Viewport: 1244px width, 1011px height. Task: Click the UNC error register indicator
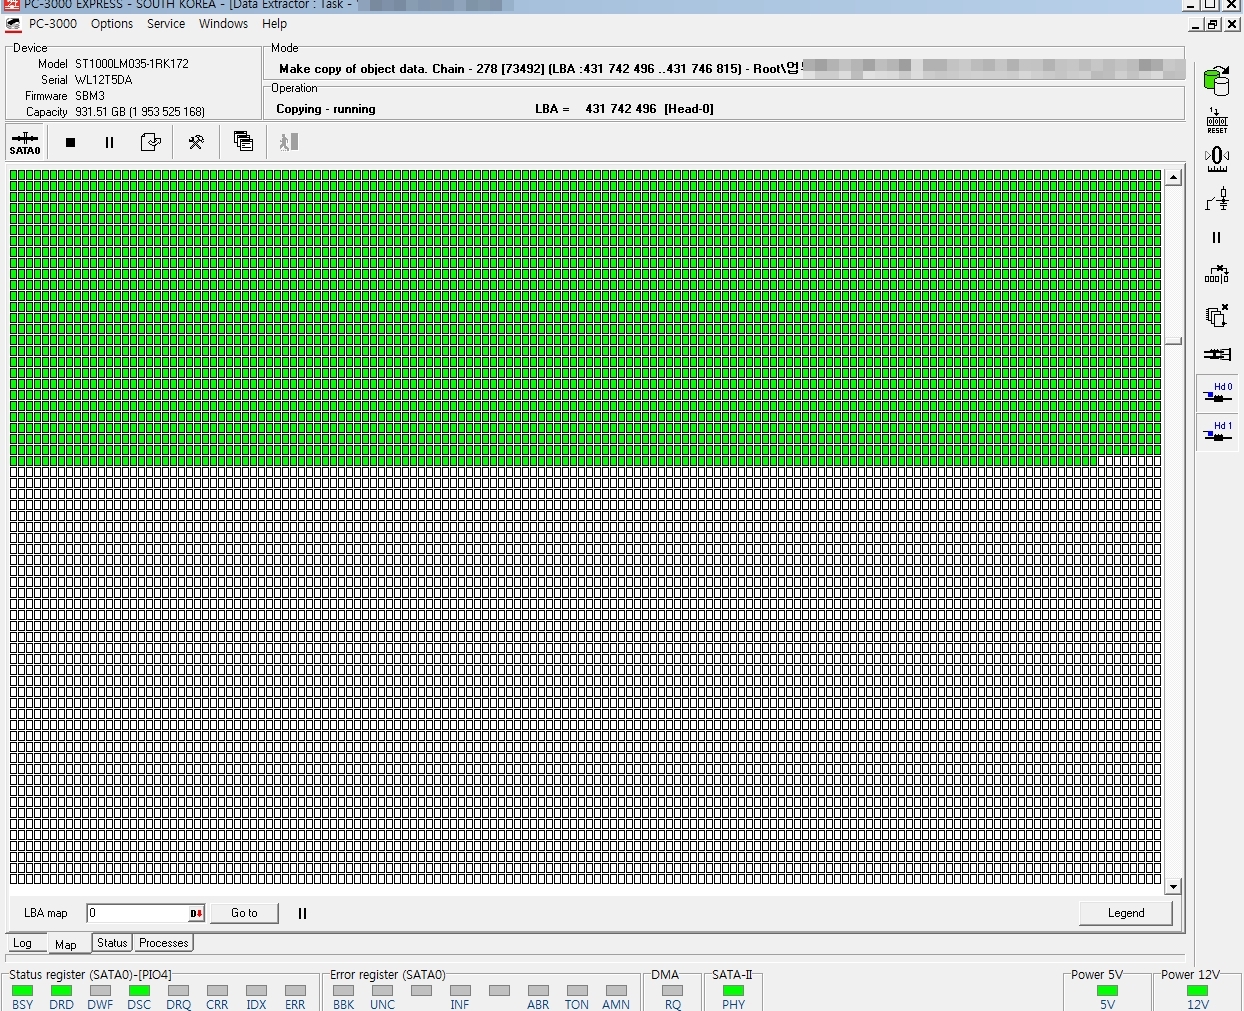point(382,991)
